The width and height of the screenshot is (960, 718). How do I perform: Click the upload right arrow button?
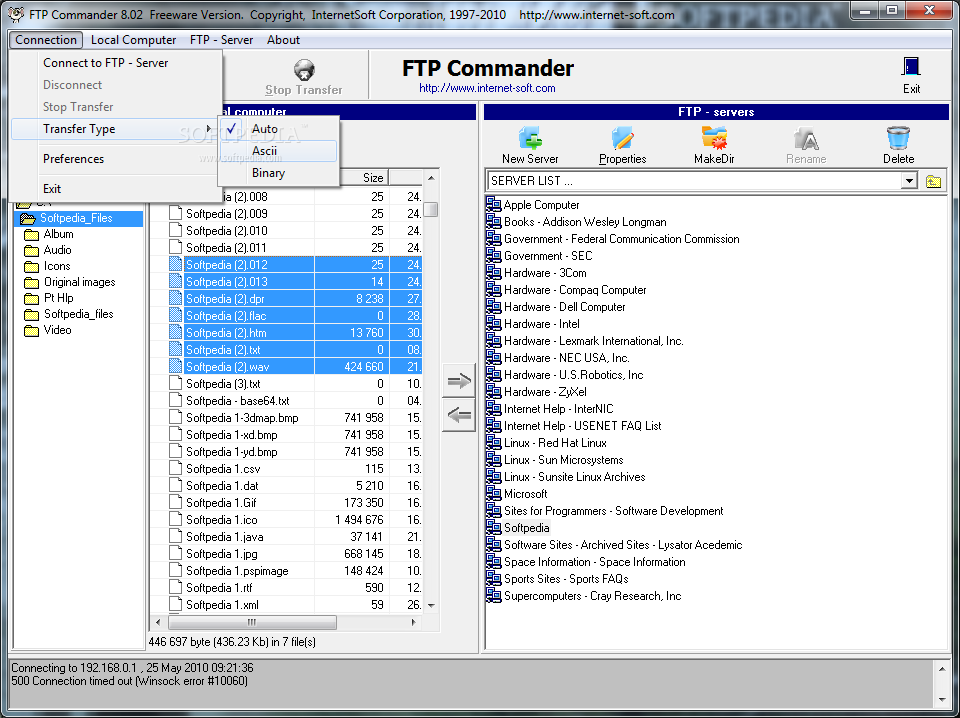click(x=459, y=381)
